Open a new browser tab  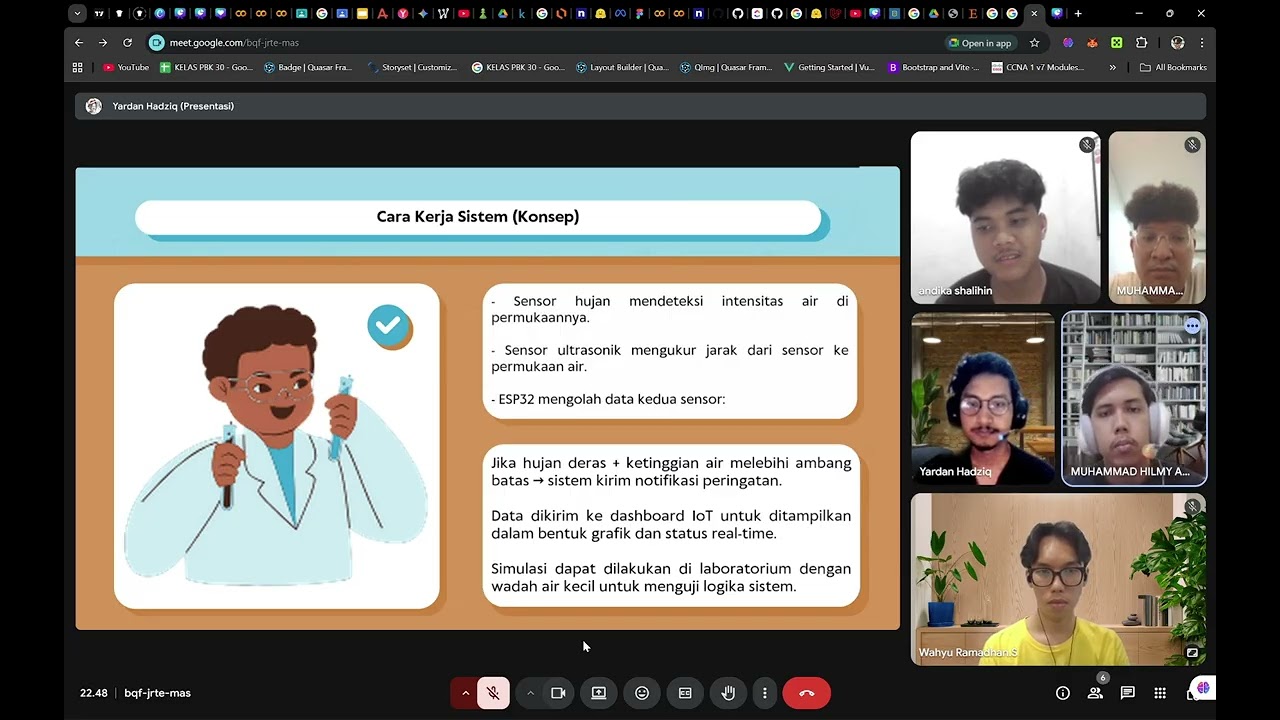[x=1078, y=14]
